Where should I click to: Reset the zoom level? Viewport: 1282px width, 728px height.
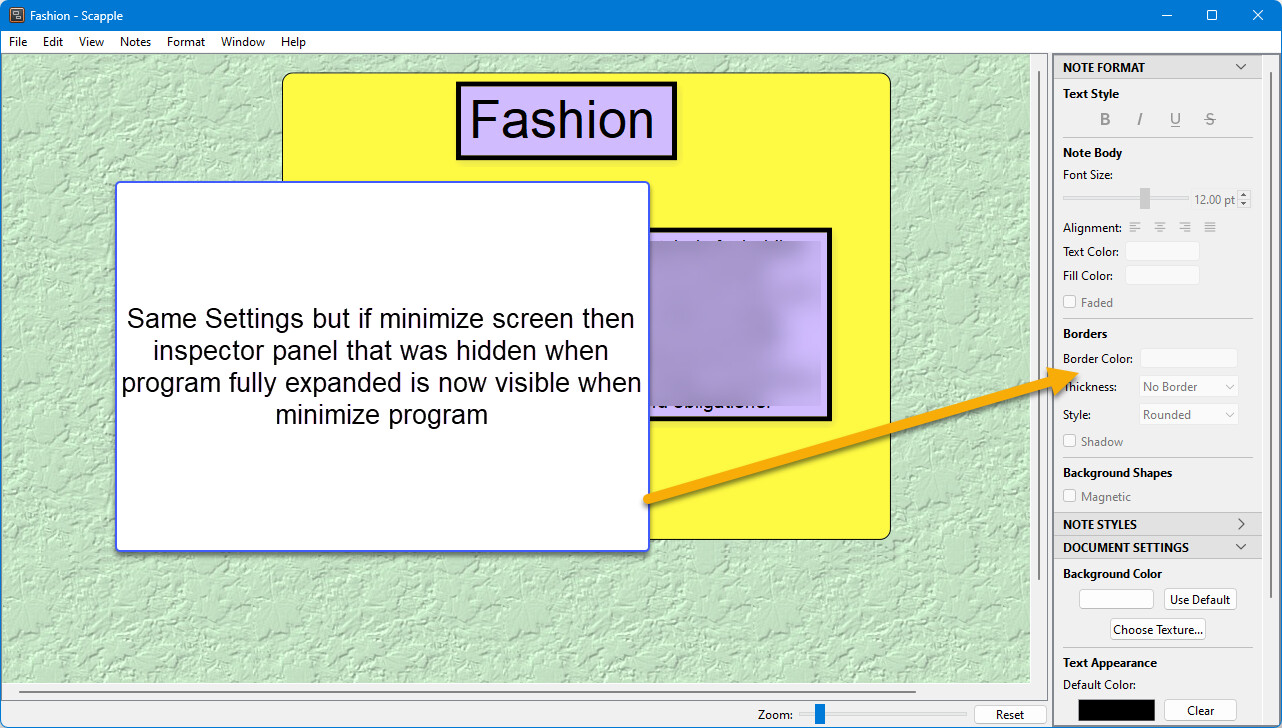coord(1010,714)
